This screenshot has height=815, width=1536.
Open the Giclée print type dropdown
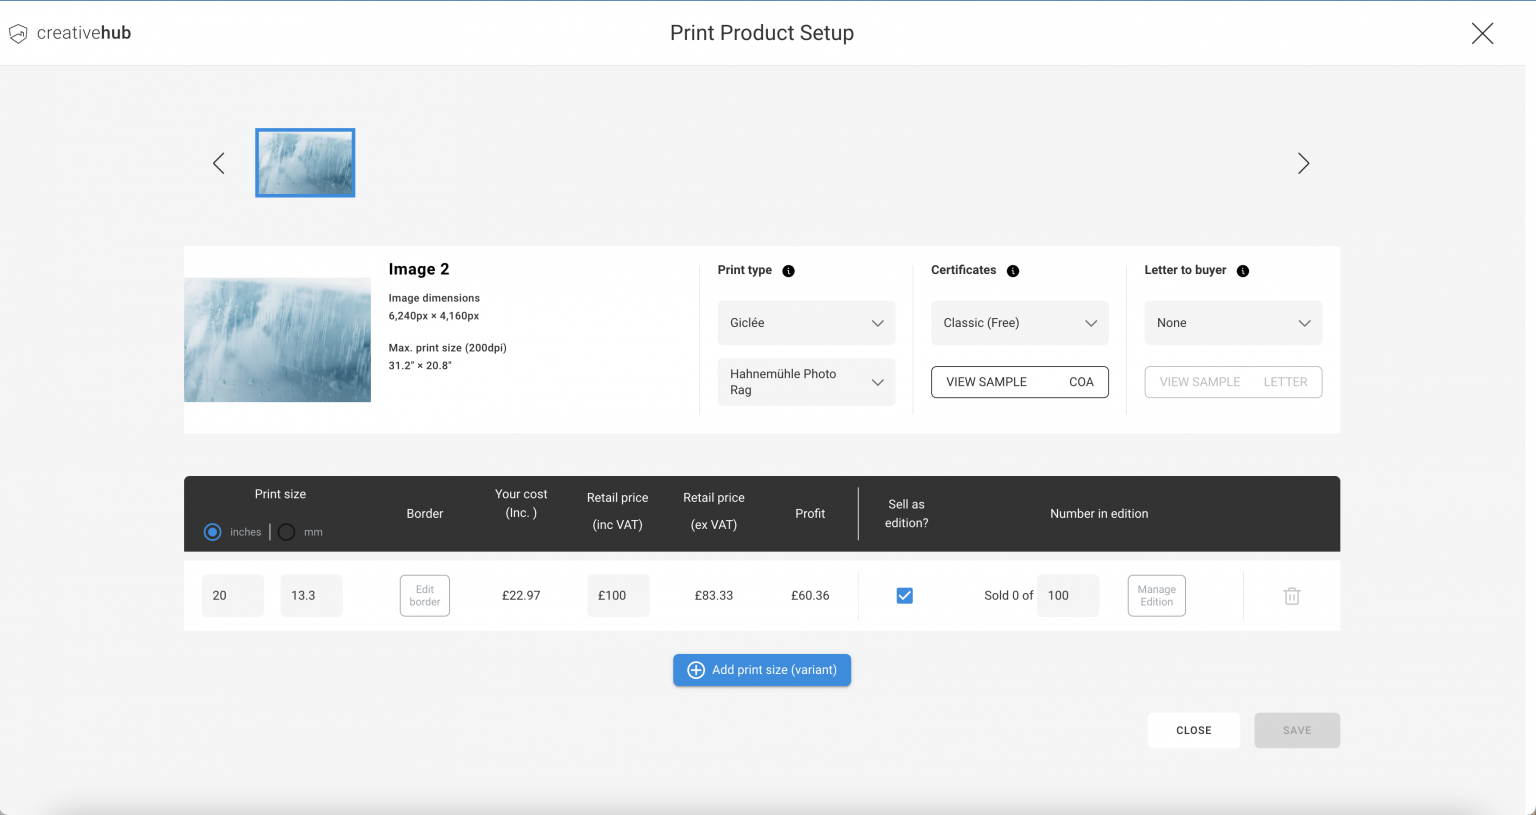tap(806, 323)
